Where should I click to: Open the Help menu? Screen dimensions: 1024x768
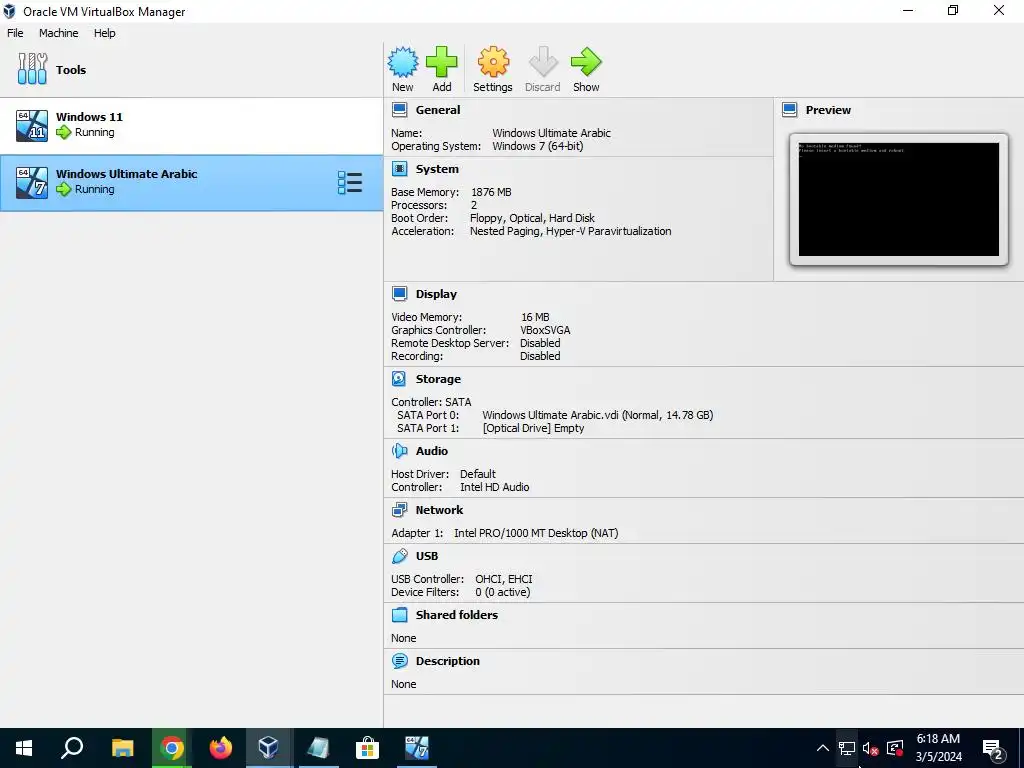(104, 33)
